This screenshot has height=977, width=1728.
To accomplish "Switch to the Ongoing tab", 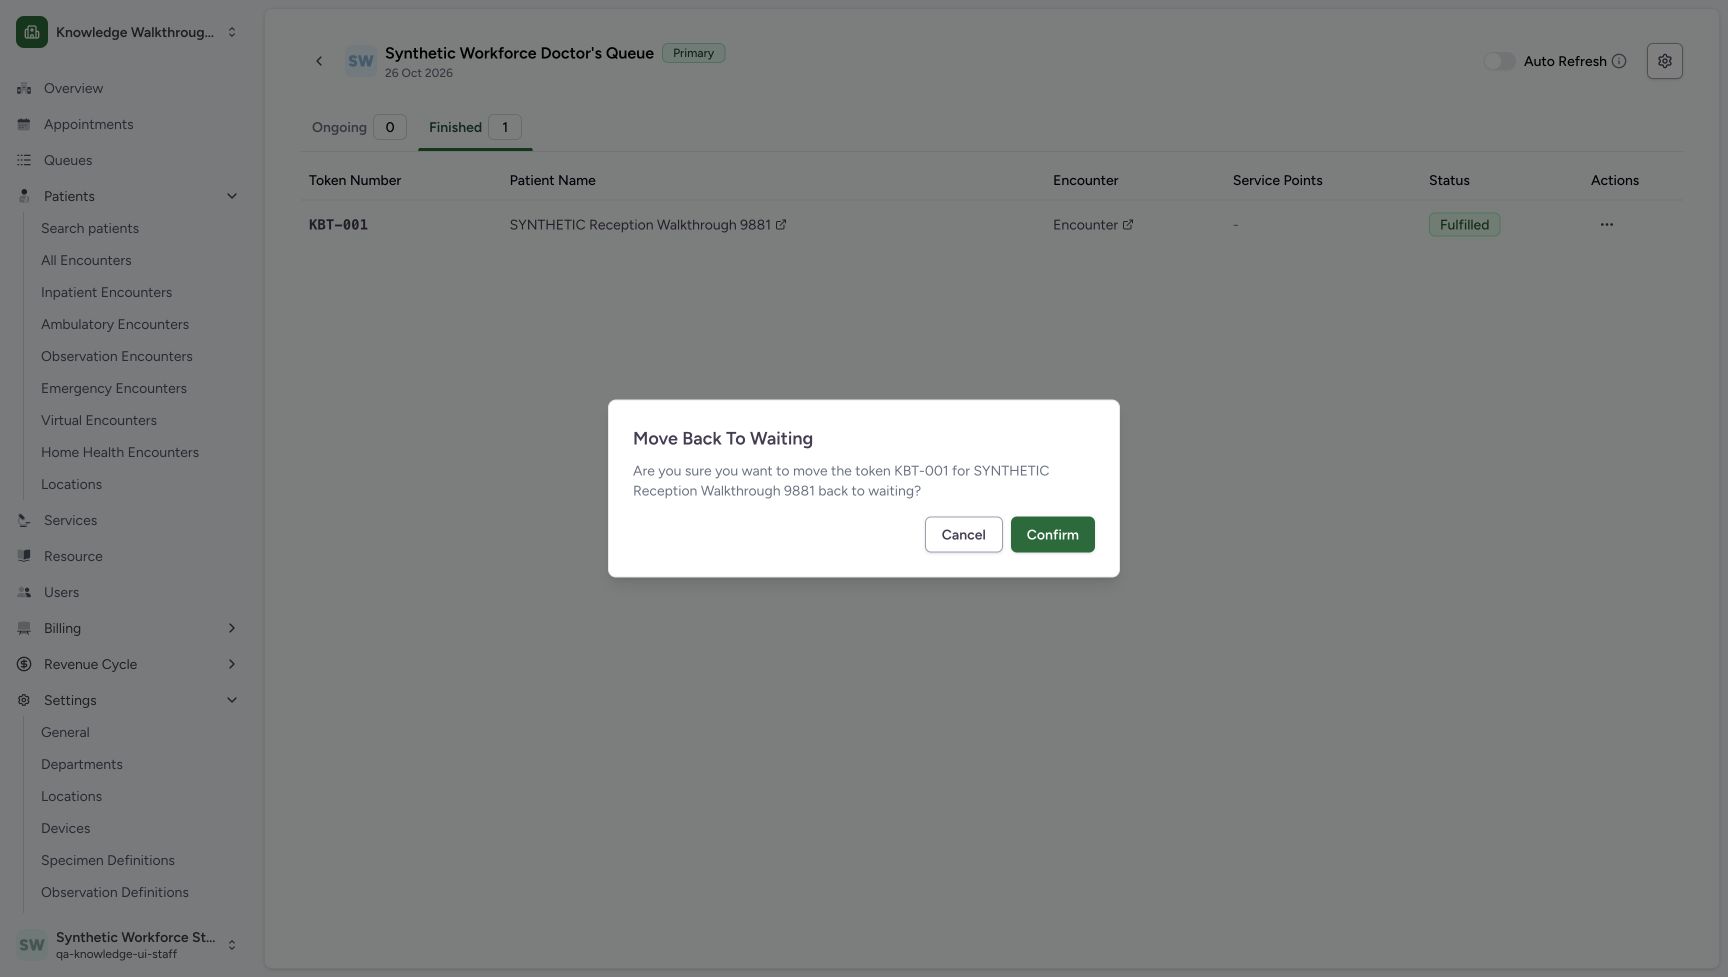I will pyautogui.click(x=358, y=127).
